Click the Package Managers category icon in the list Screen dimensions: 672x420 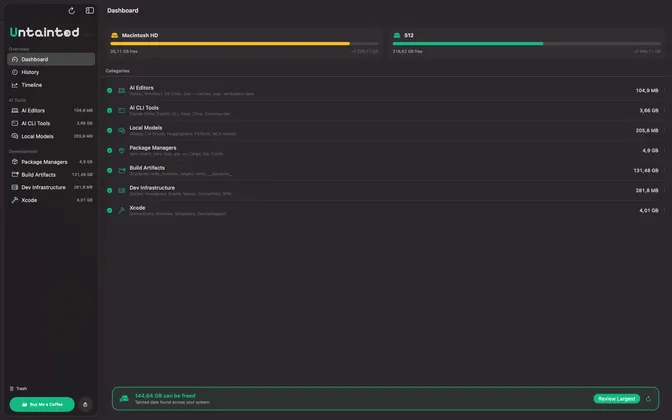click(x=122, y=150)
